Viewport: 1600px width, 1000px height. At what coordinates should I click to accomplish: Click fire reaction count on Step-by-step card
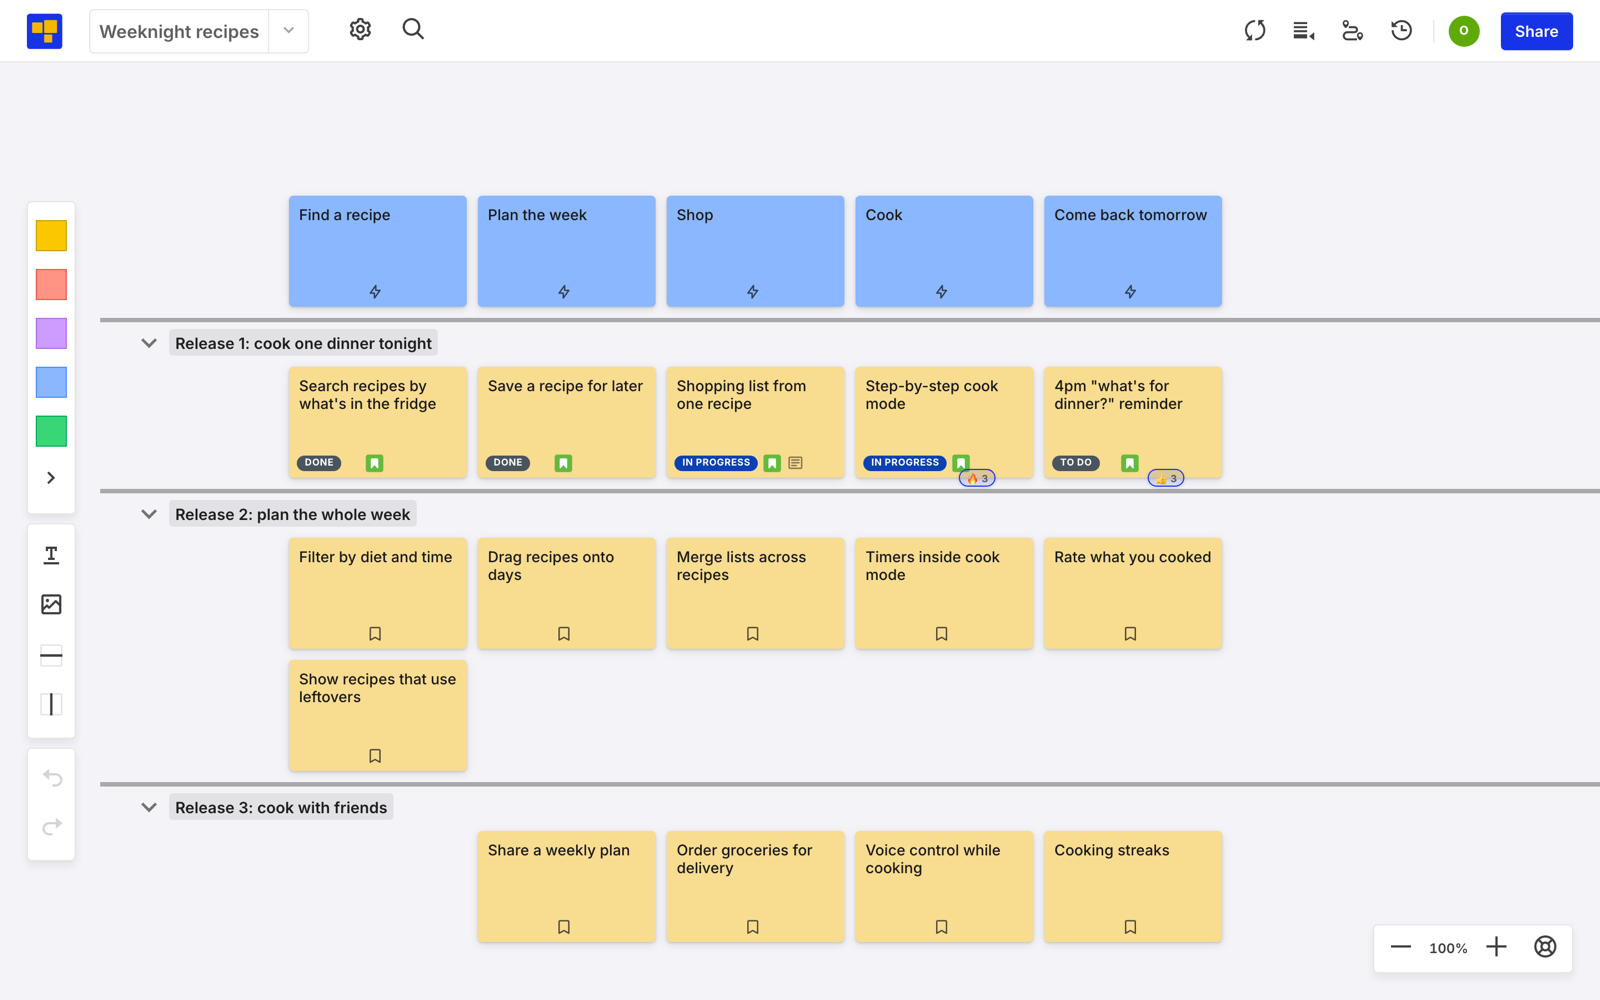coord(977,479)
